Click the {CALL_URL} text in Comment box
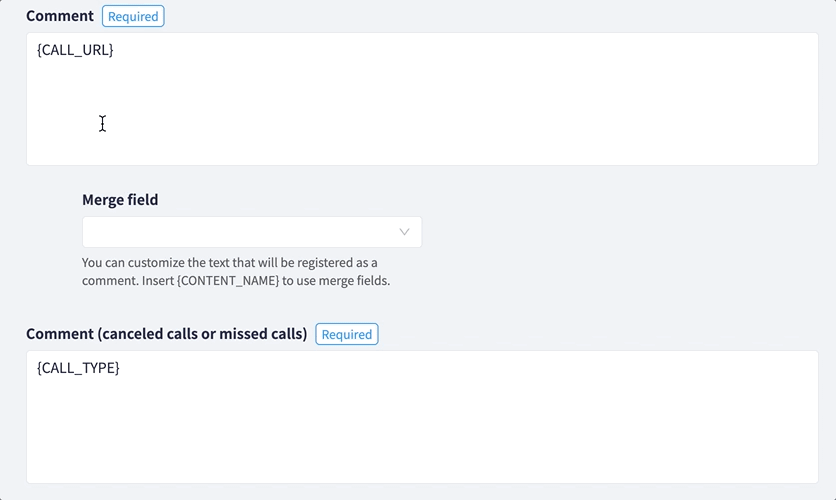This screenshot has height=500, width=836. tap(75, 49)
